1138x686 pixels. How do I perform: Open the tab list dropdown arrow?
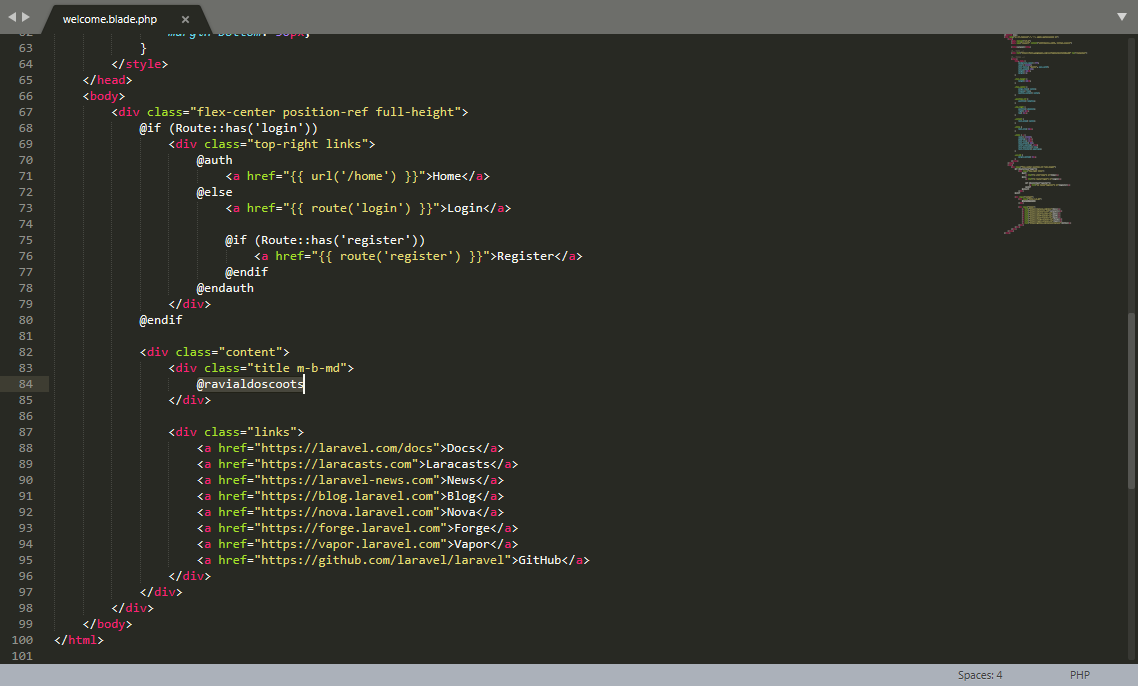pyautogui.click(x=1121, y=17)
